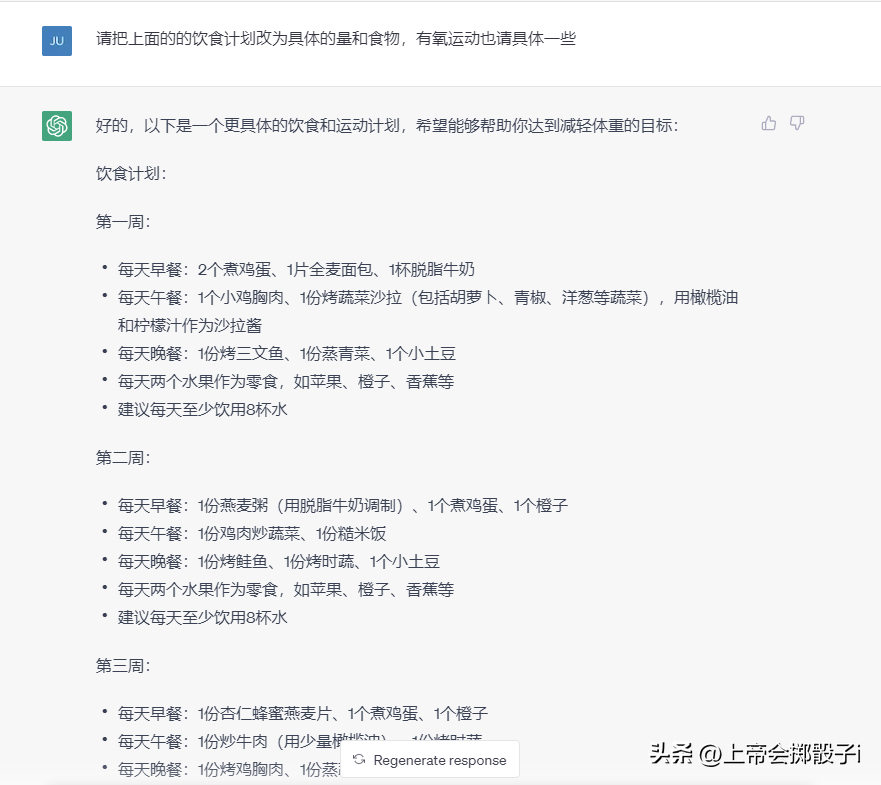The height and width of the screenshot is (785, 881).
Task: Click the circular arrows icon in Regenerate button
Action: [359, 760]
